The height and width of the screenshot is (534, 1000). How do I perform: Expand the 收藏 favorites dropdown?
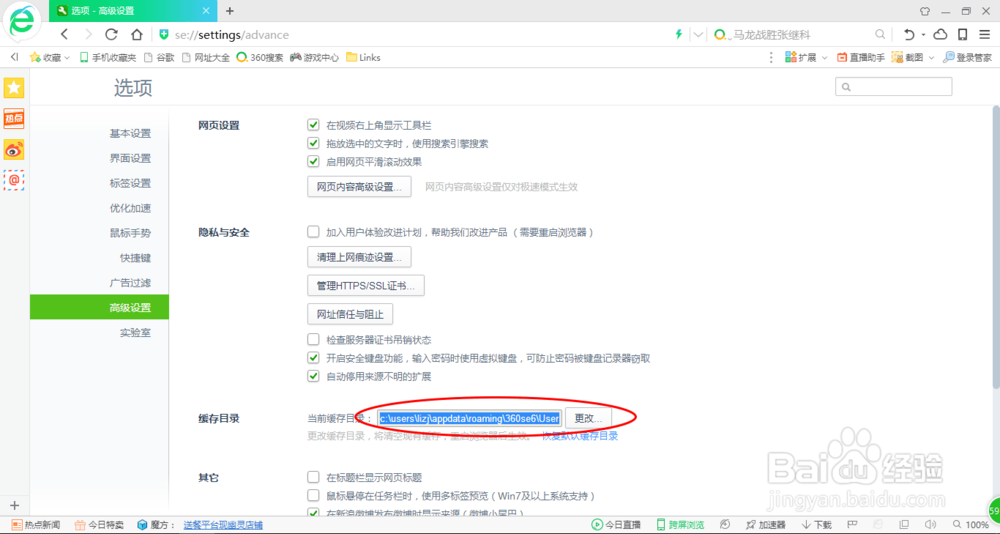coord(67,58)
